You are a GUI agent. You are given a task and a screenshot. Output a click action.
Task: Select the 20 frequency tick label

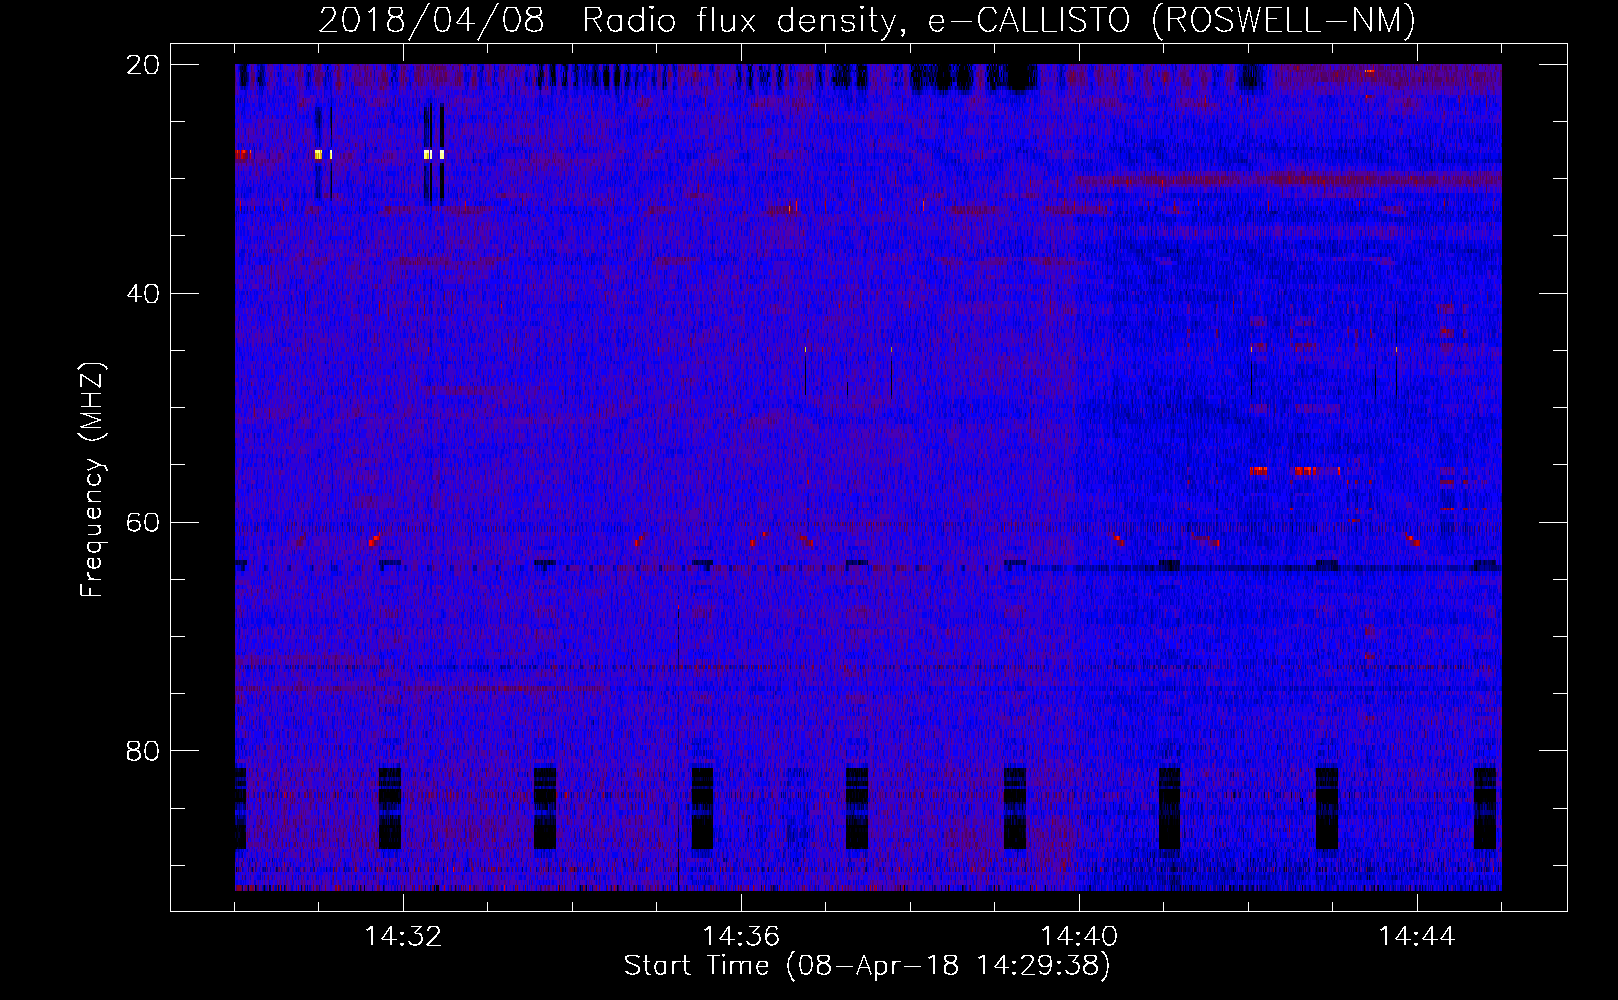click(x=143, y=65)
